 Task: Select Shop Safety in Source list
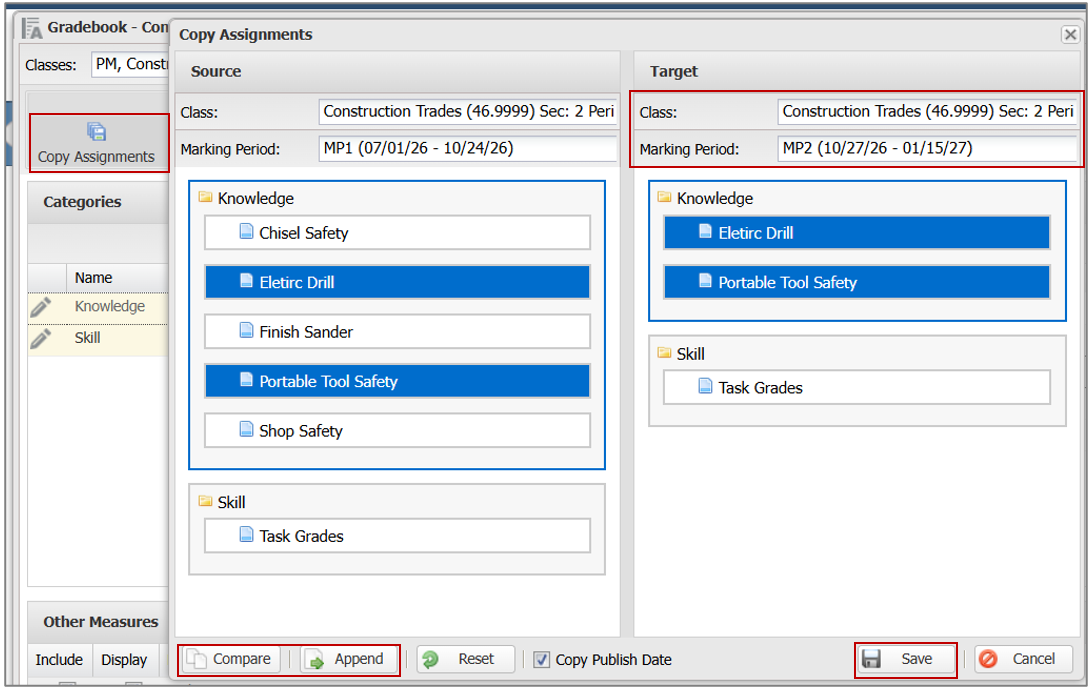[x=397, y=430]
